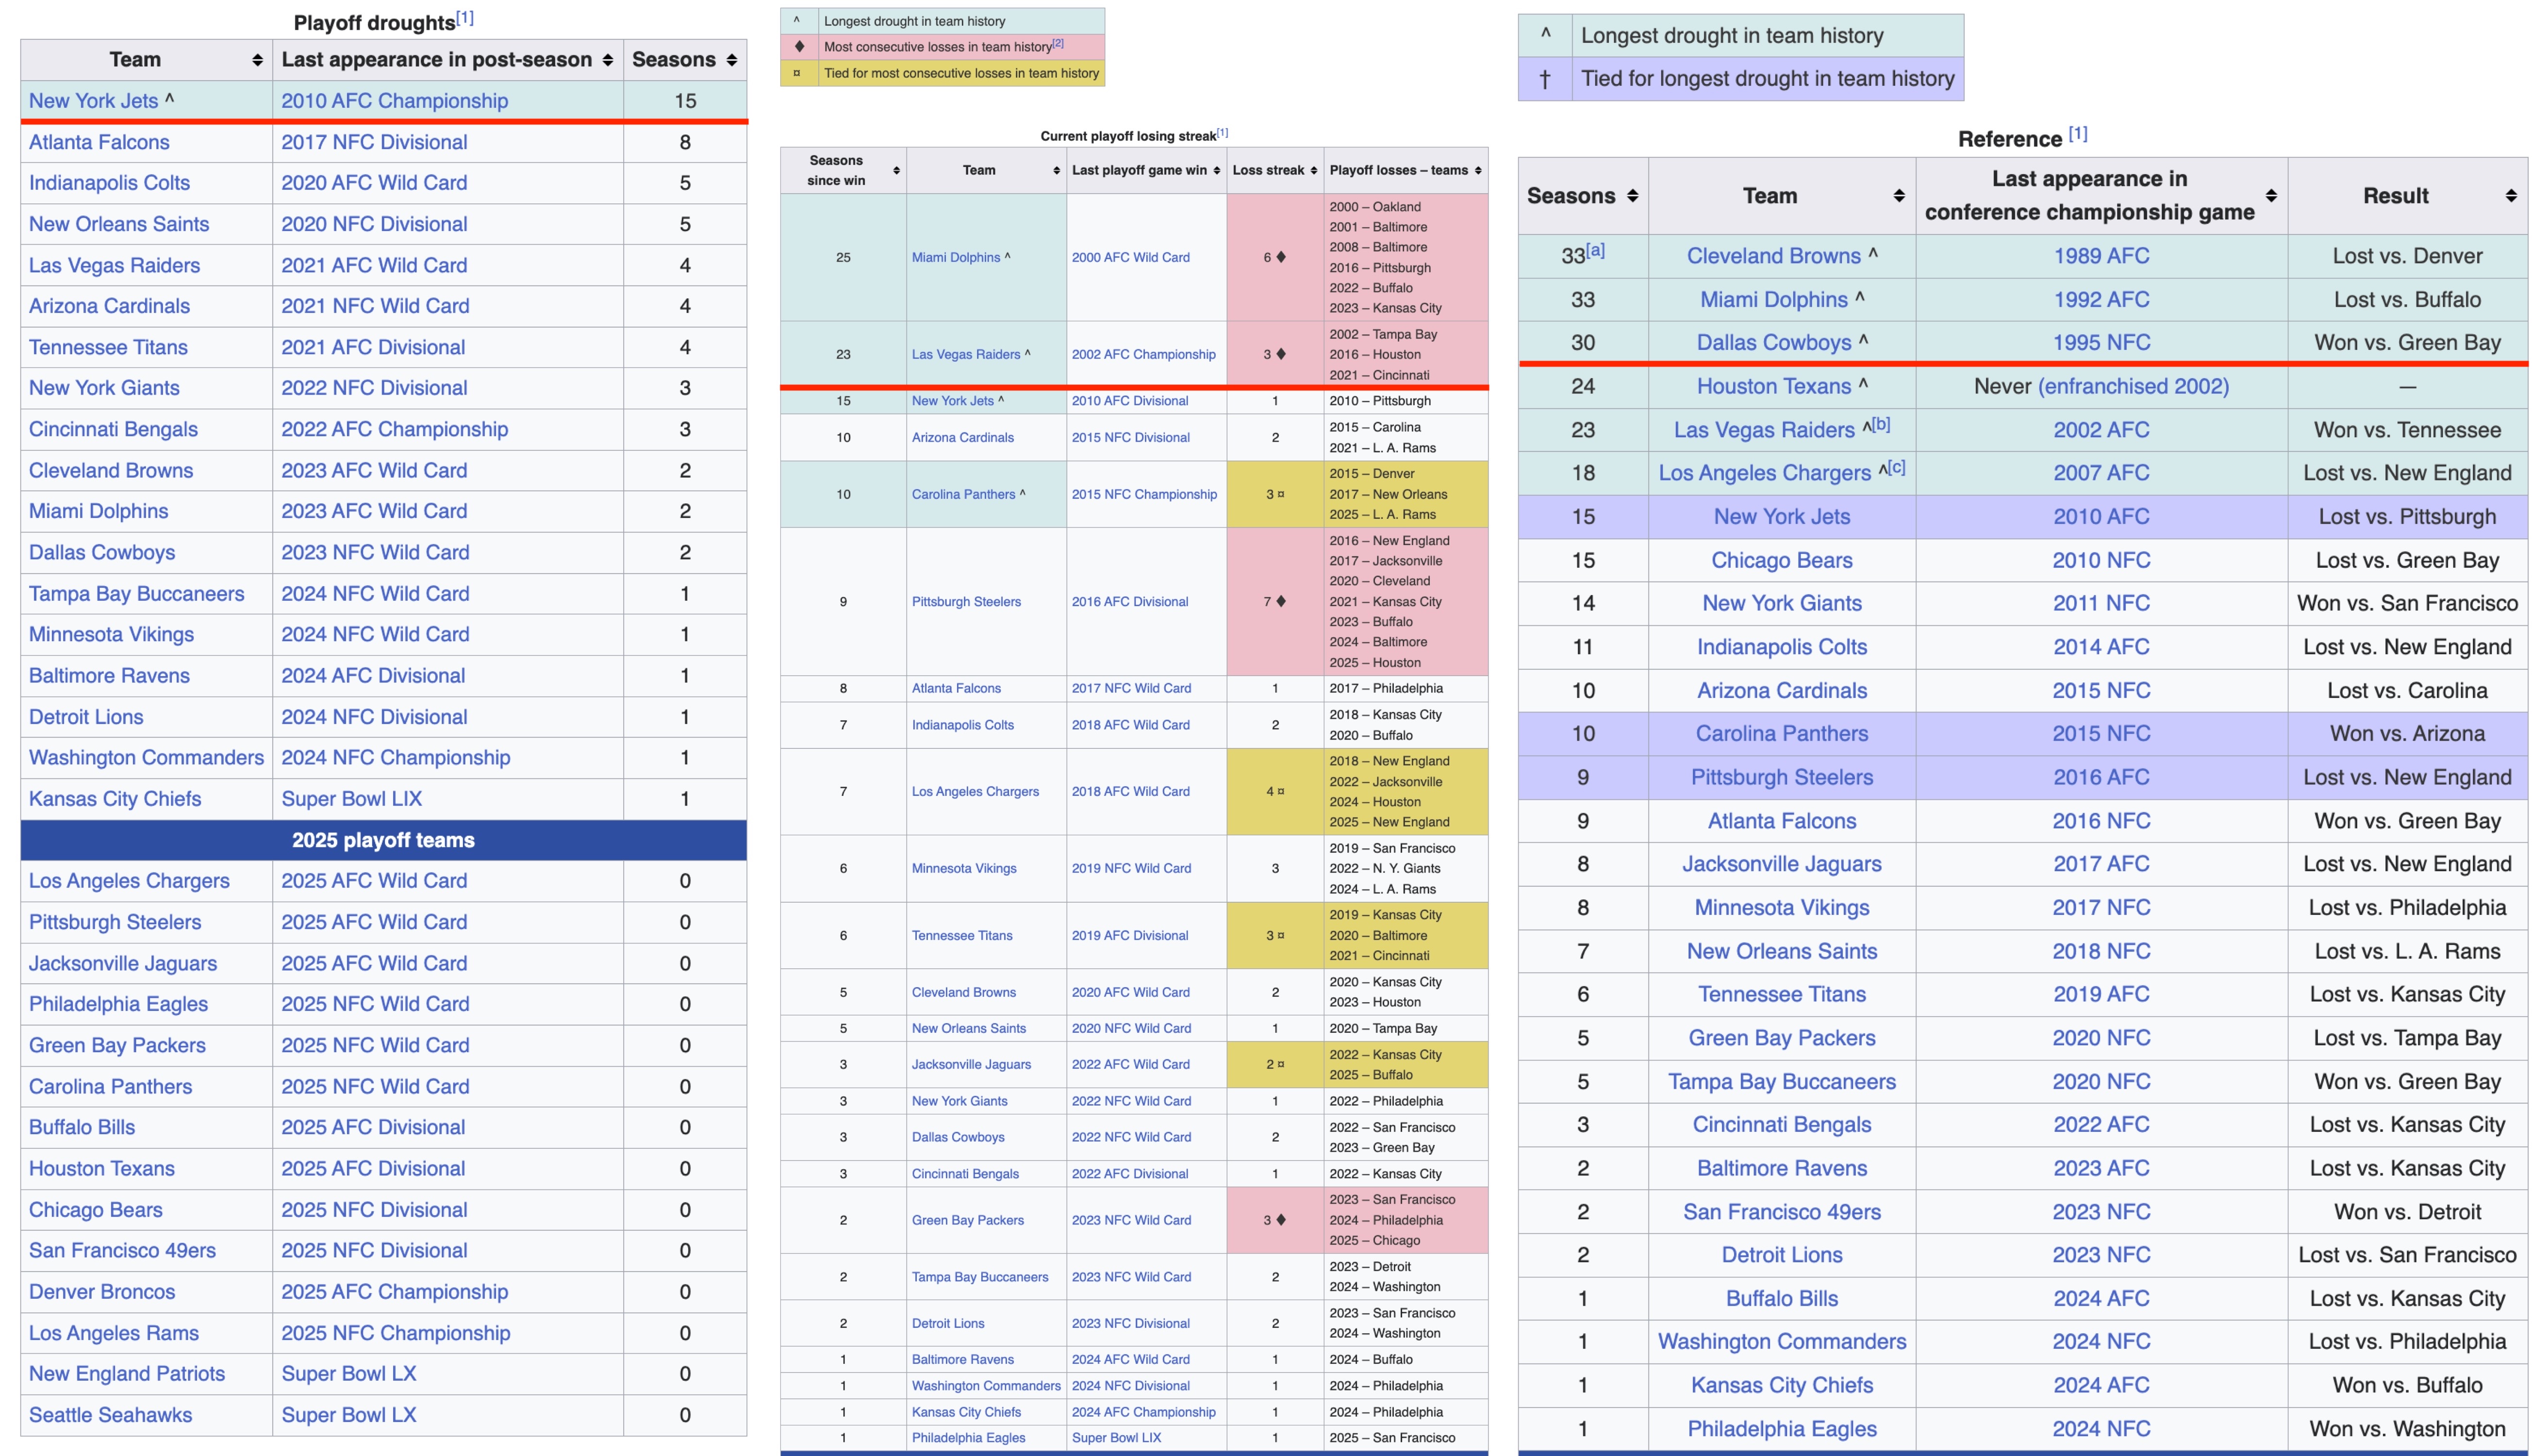This screenshot has height=1456, width=2548.
Task: Sort Playoff droughts table by Team column
Action: click(x=257, y=60)
